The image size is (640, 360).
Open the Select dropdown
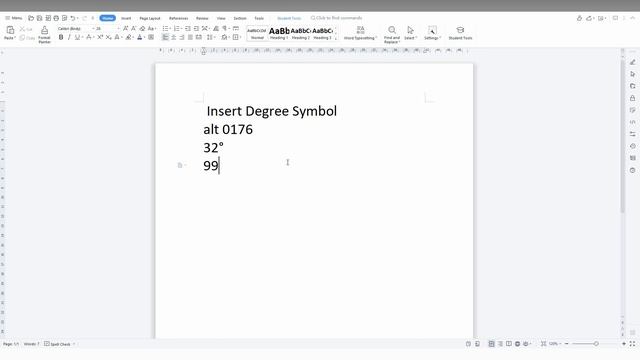click(410, 33)
